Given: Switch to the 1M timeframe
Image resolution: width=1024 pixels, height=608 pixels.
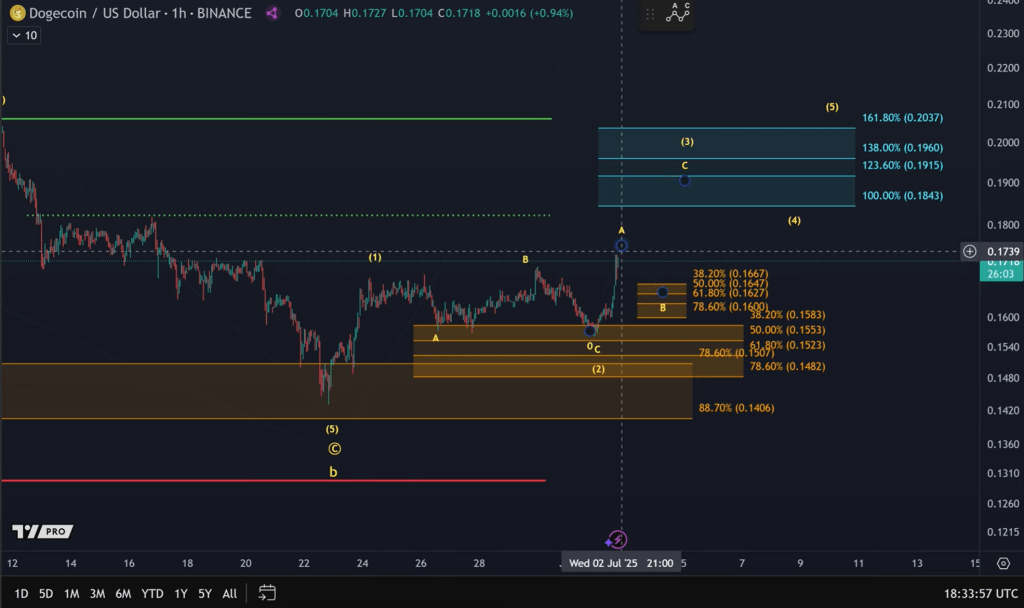Looking at the screenshot, I should 70,593.
